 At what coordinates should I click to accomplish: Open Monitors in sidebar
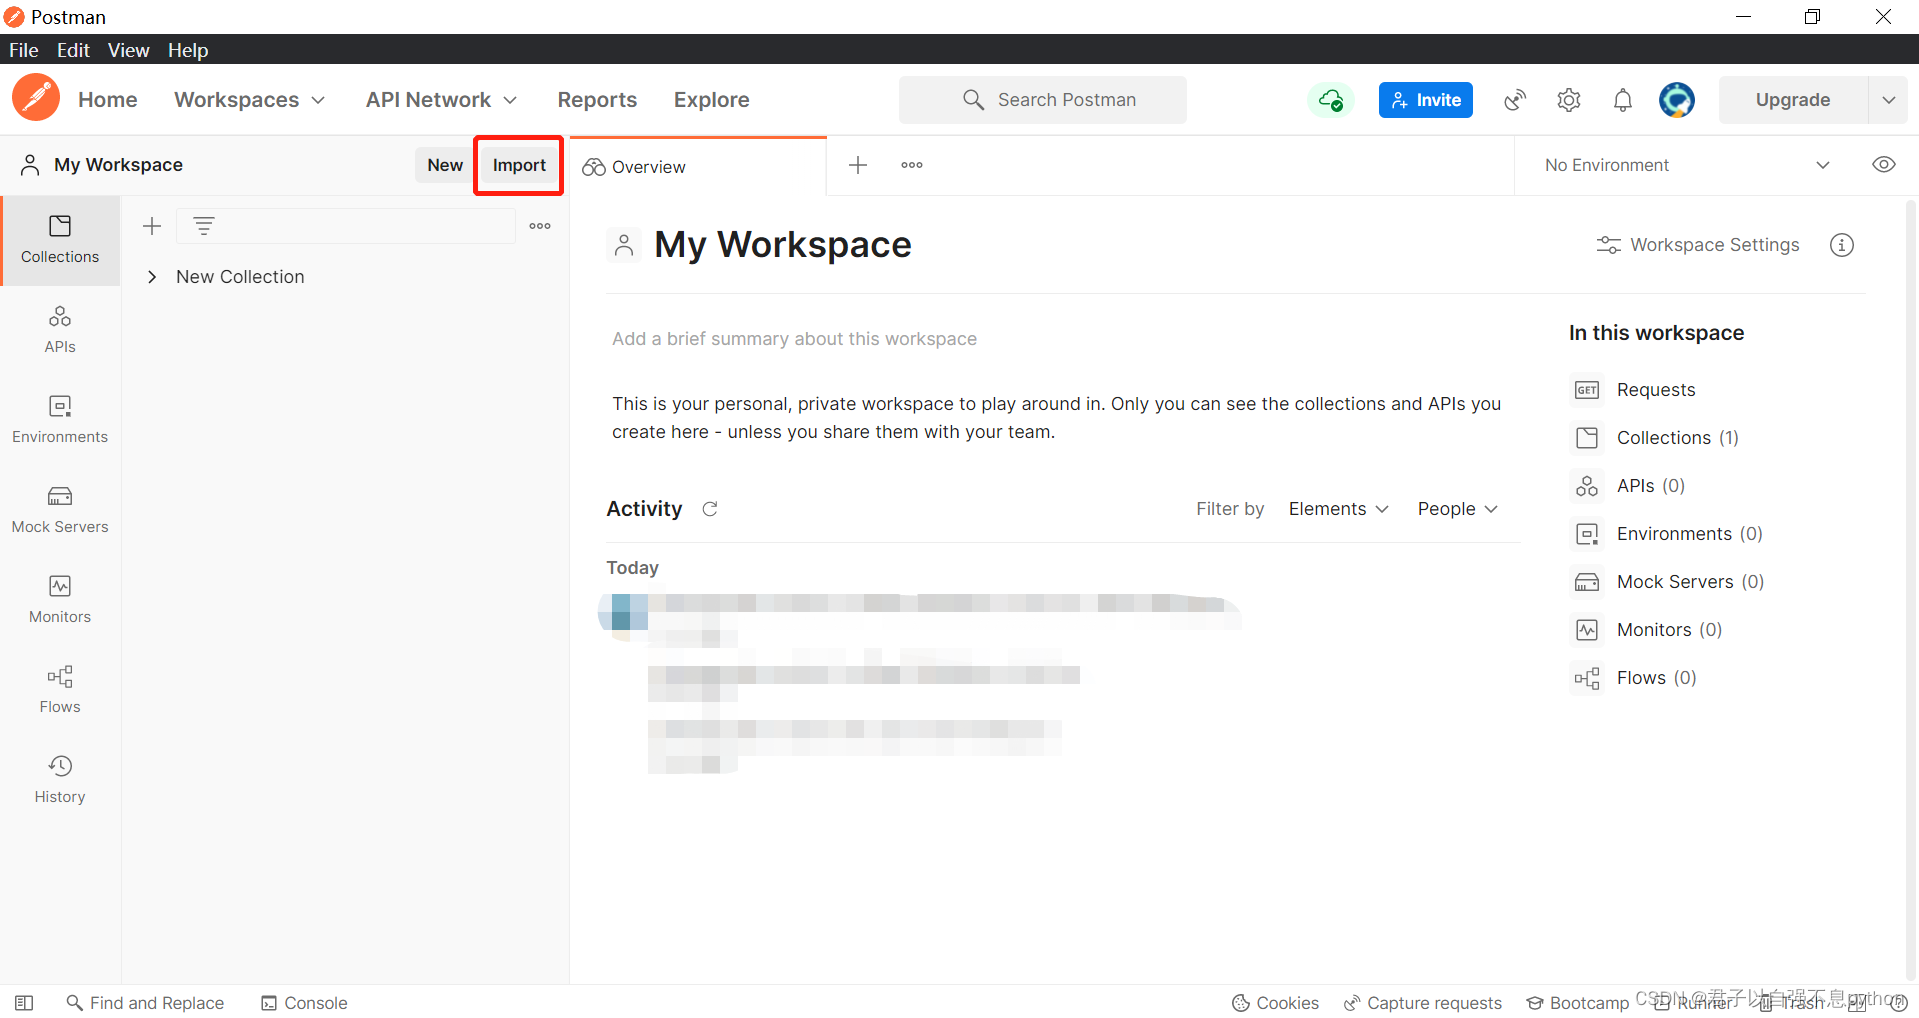tap(60, 600)
